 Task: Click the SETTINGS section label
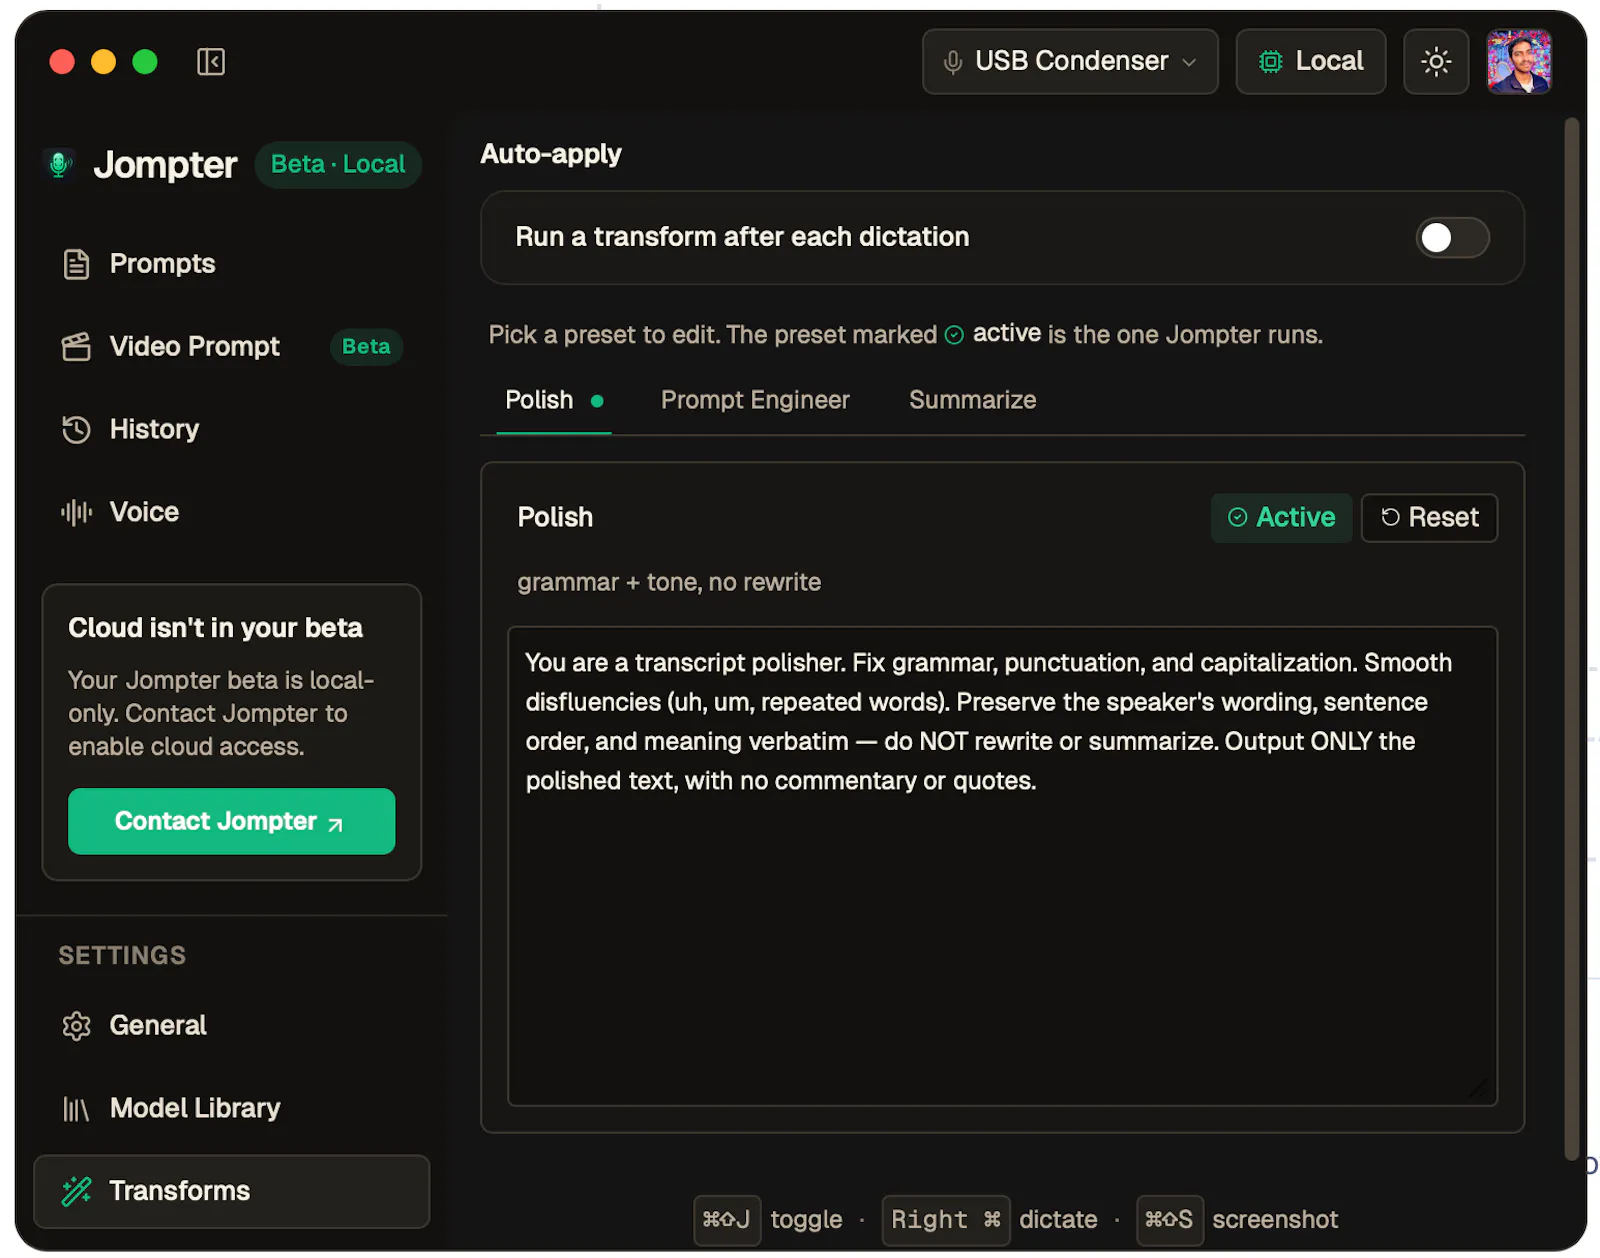coord(122,956)
